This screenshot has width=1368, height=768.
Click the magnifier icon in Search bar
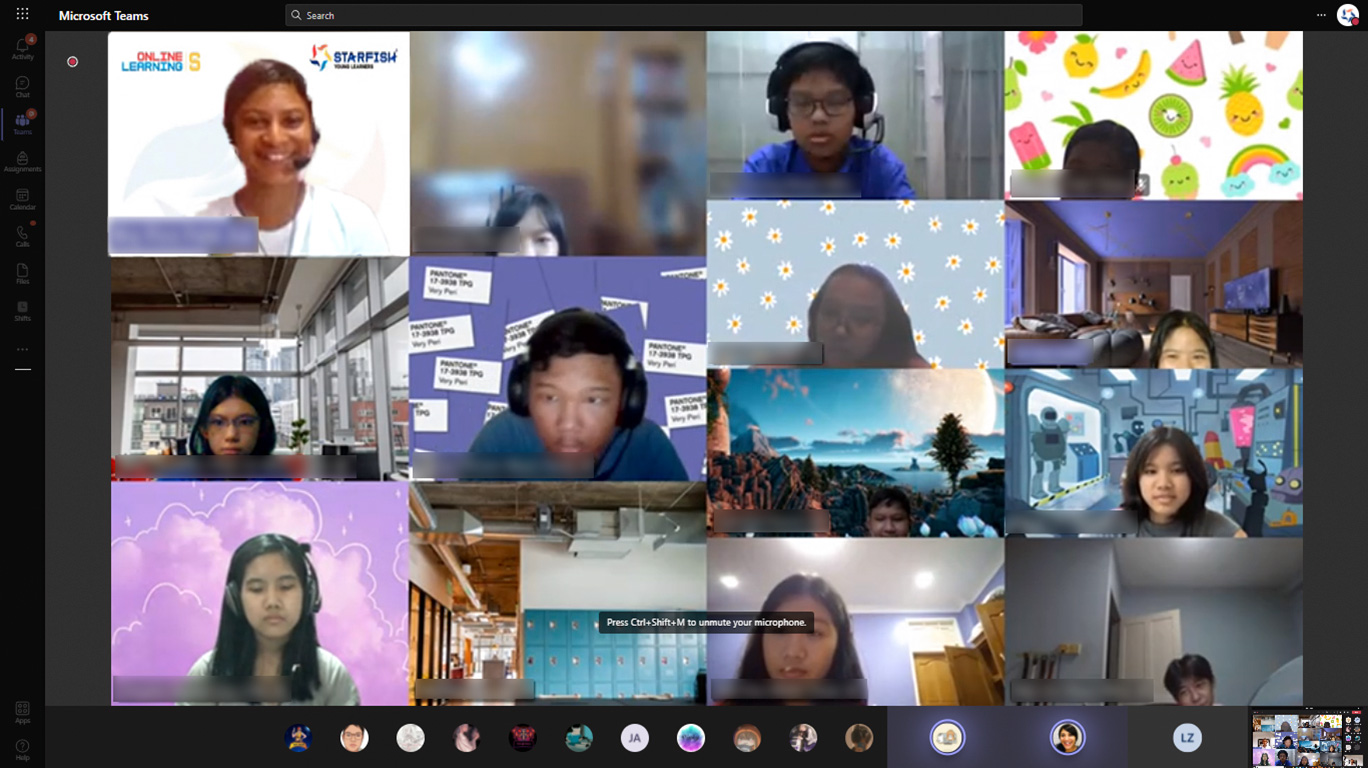click(296, 15)
